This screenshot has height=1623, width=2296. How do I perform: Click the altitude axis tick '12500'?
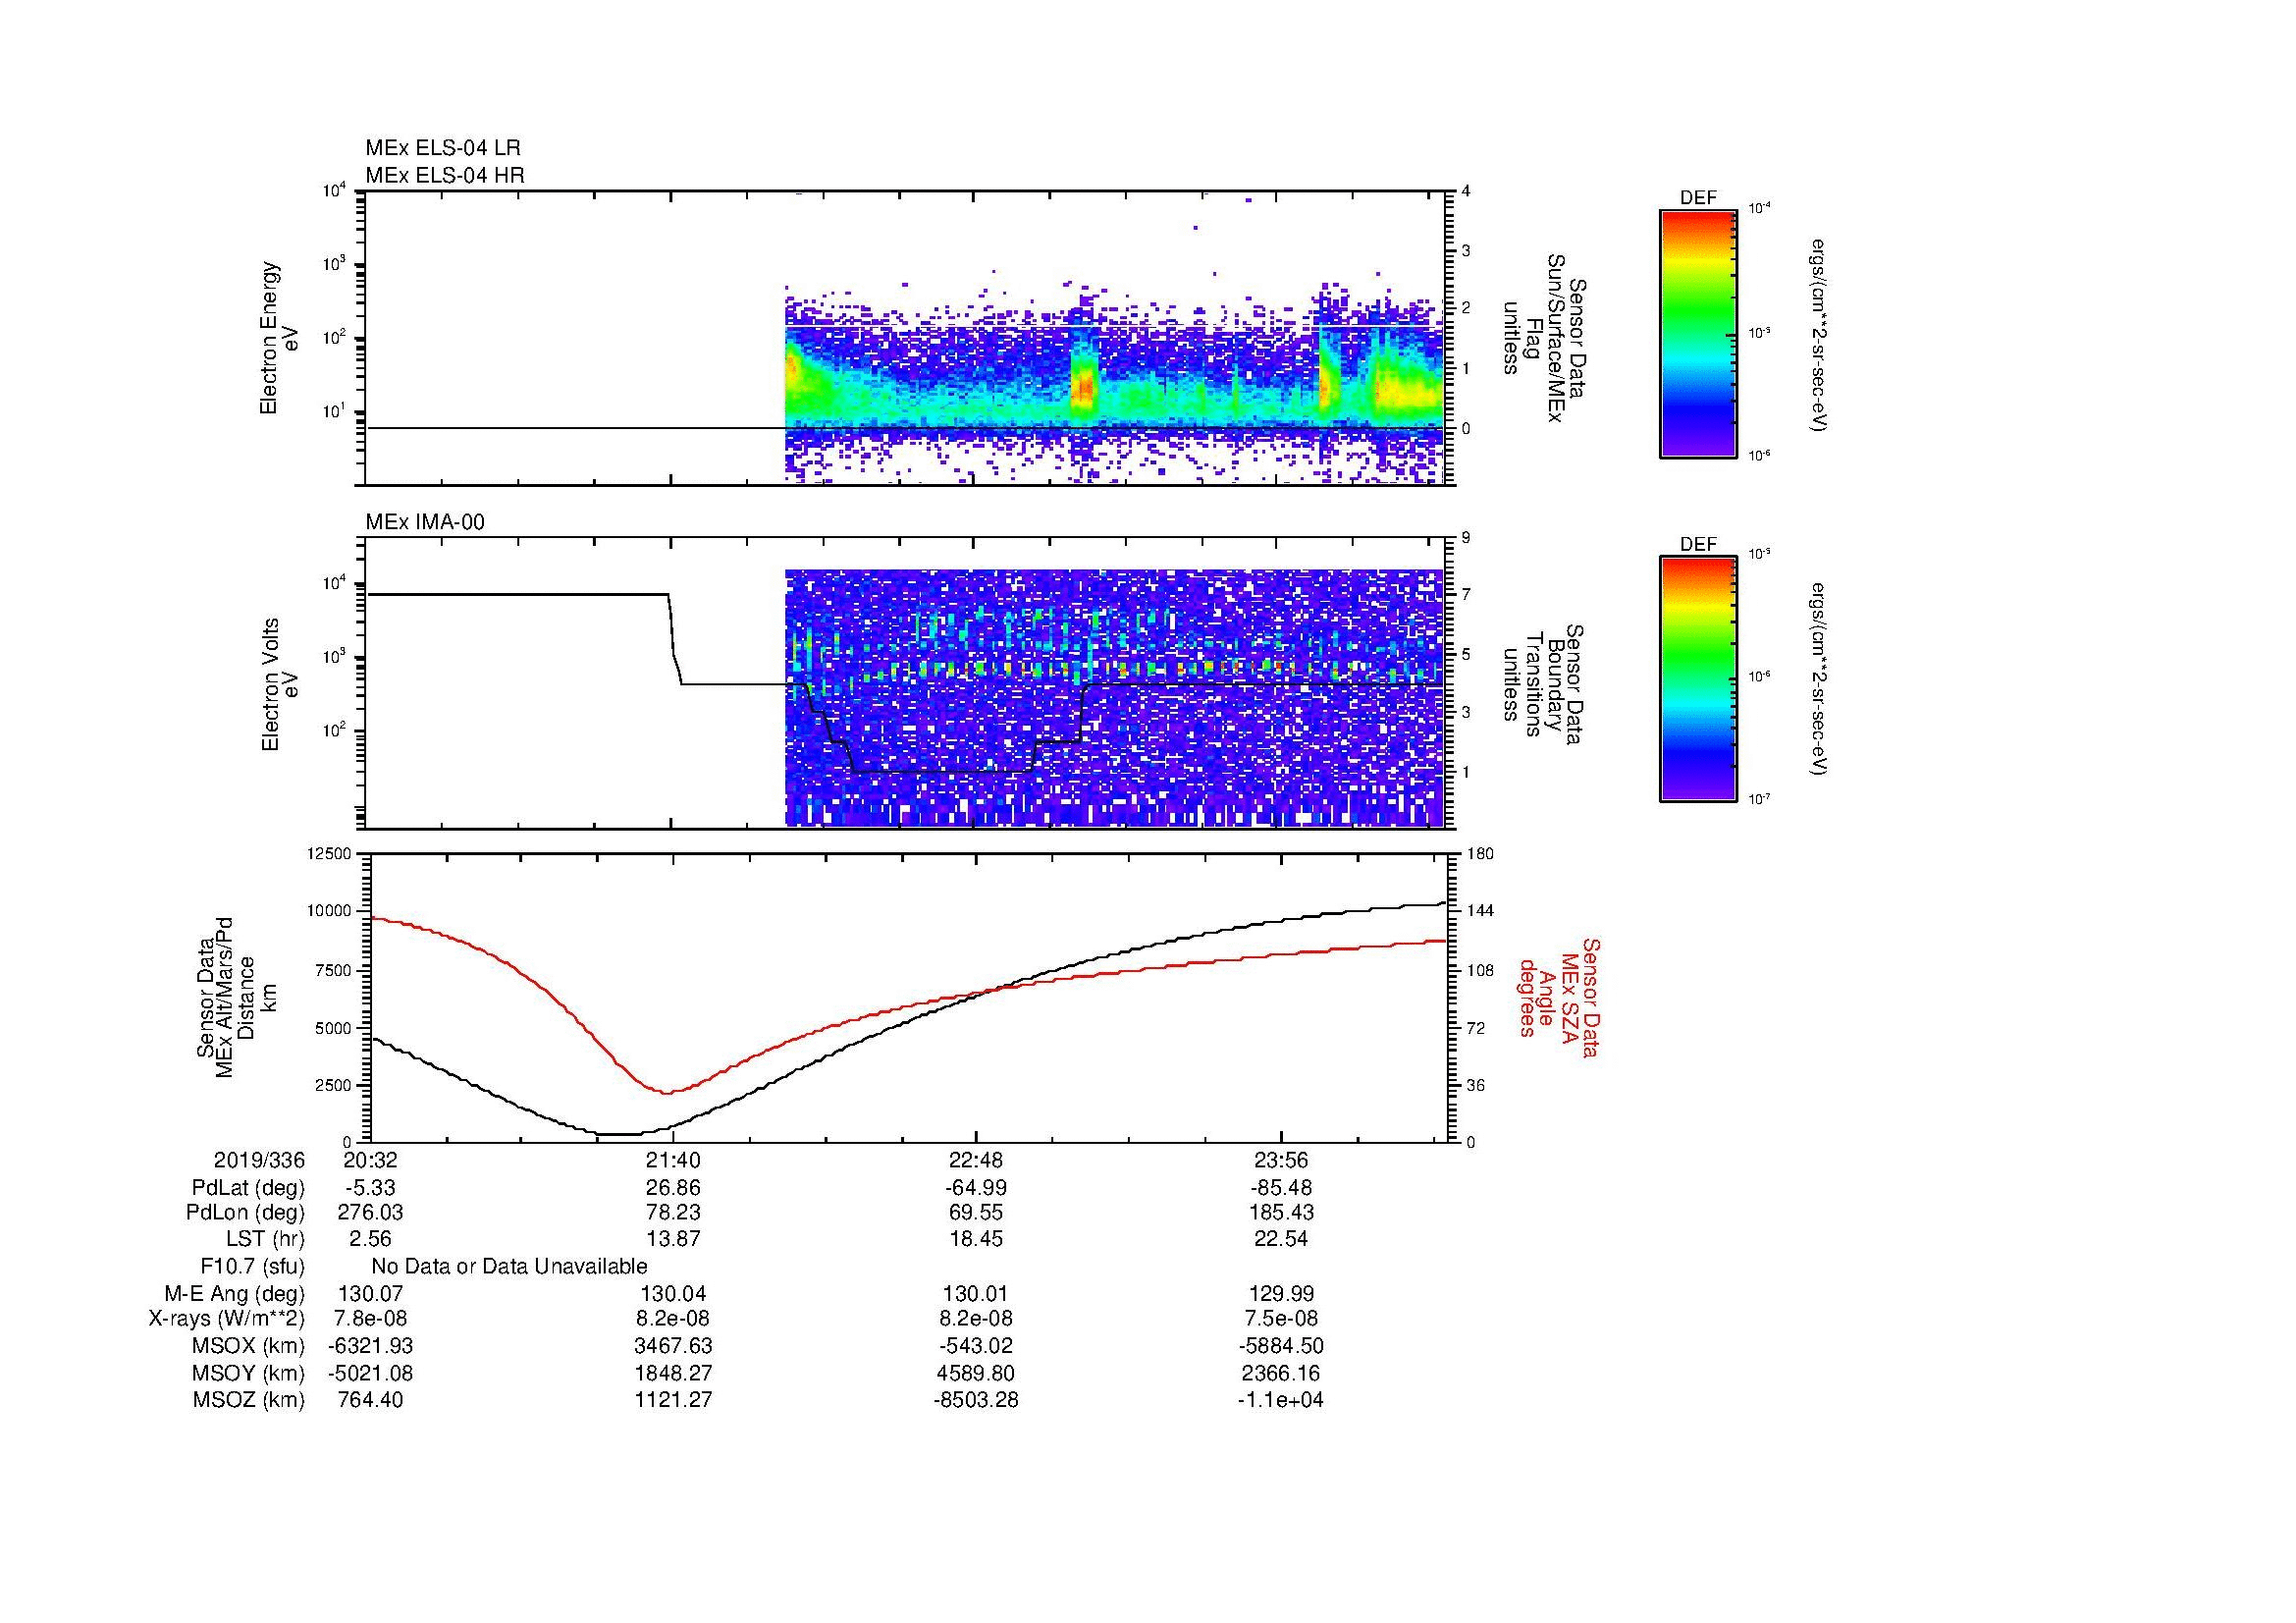331,853
